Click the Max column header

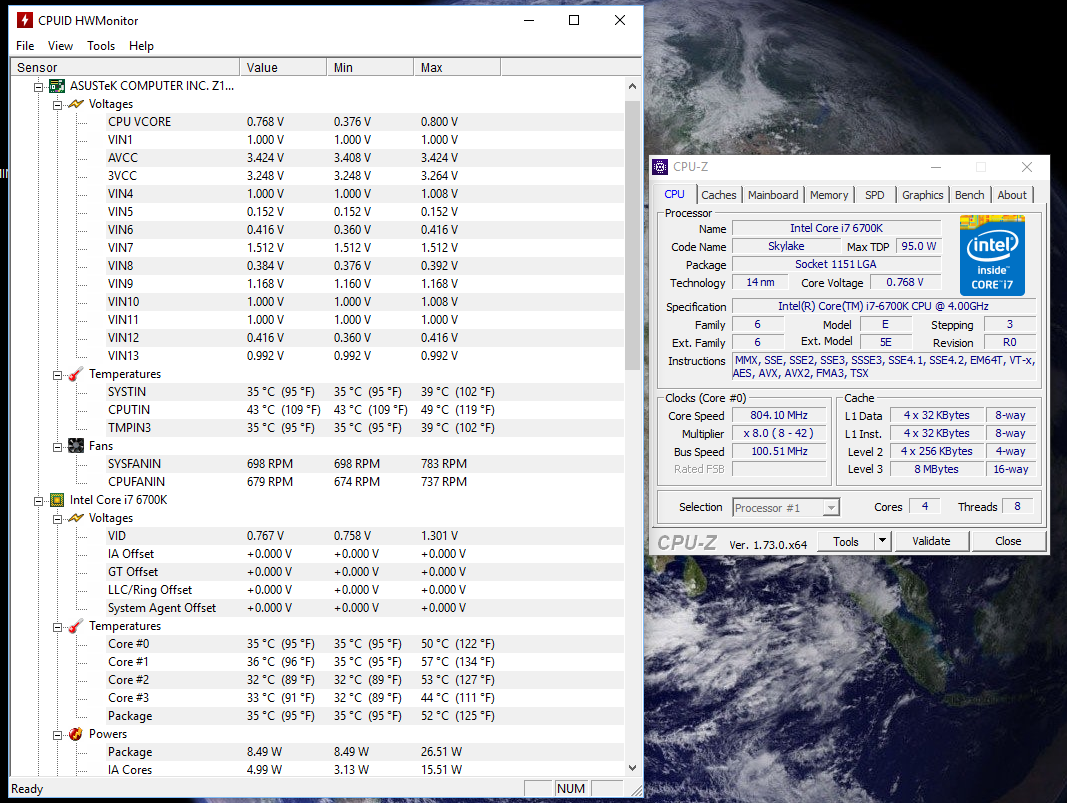pyautogui.click(x=457, y=67)
